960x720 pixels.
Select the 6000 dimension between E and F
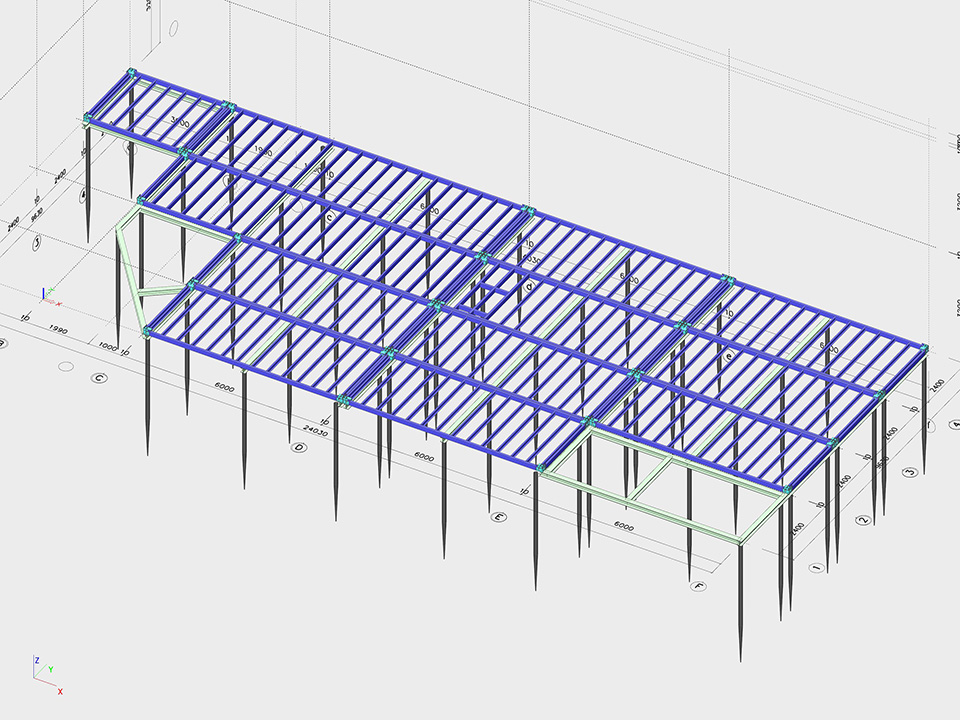pyautogui.click(x=623, y=526)
